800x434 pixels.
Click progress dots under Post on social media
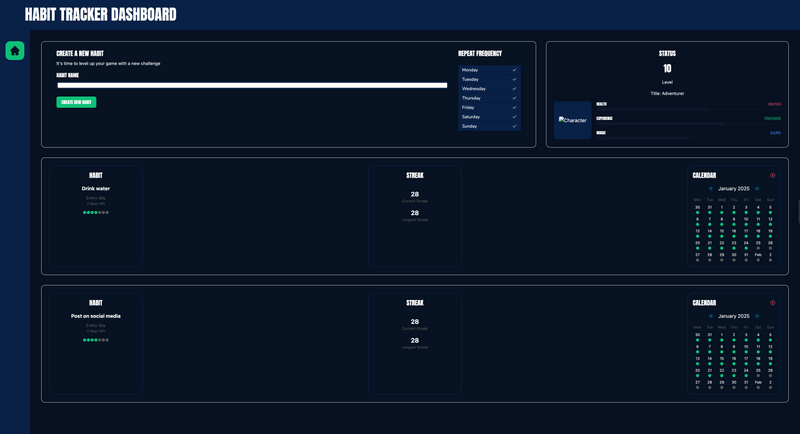(96, 340)
